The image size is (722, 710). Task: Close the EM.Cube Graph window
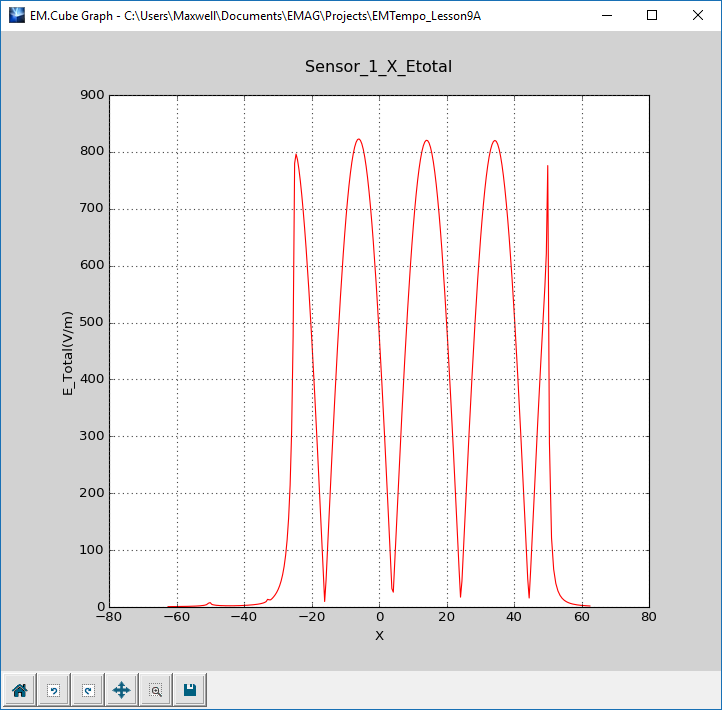click(698, 15)
